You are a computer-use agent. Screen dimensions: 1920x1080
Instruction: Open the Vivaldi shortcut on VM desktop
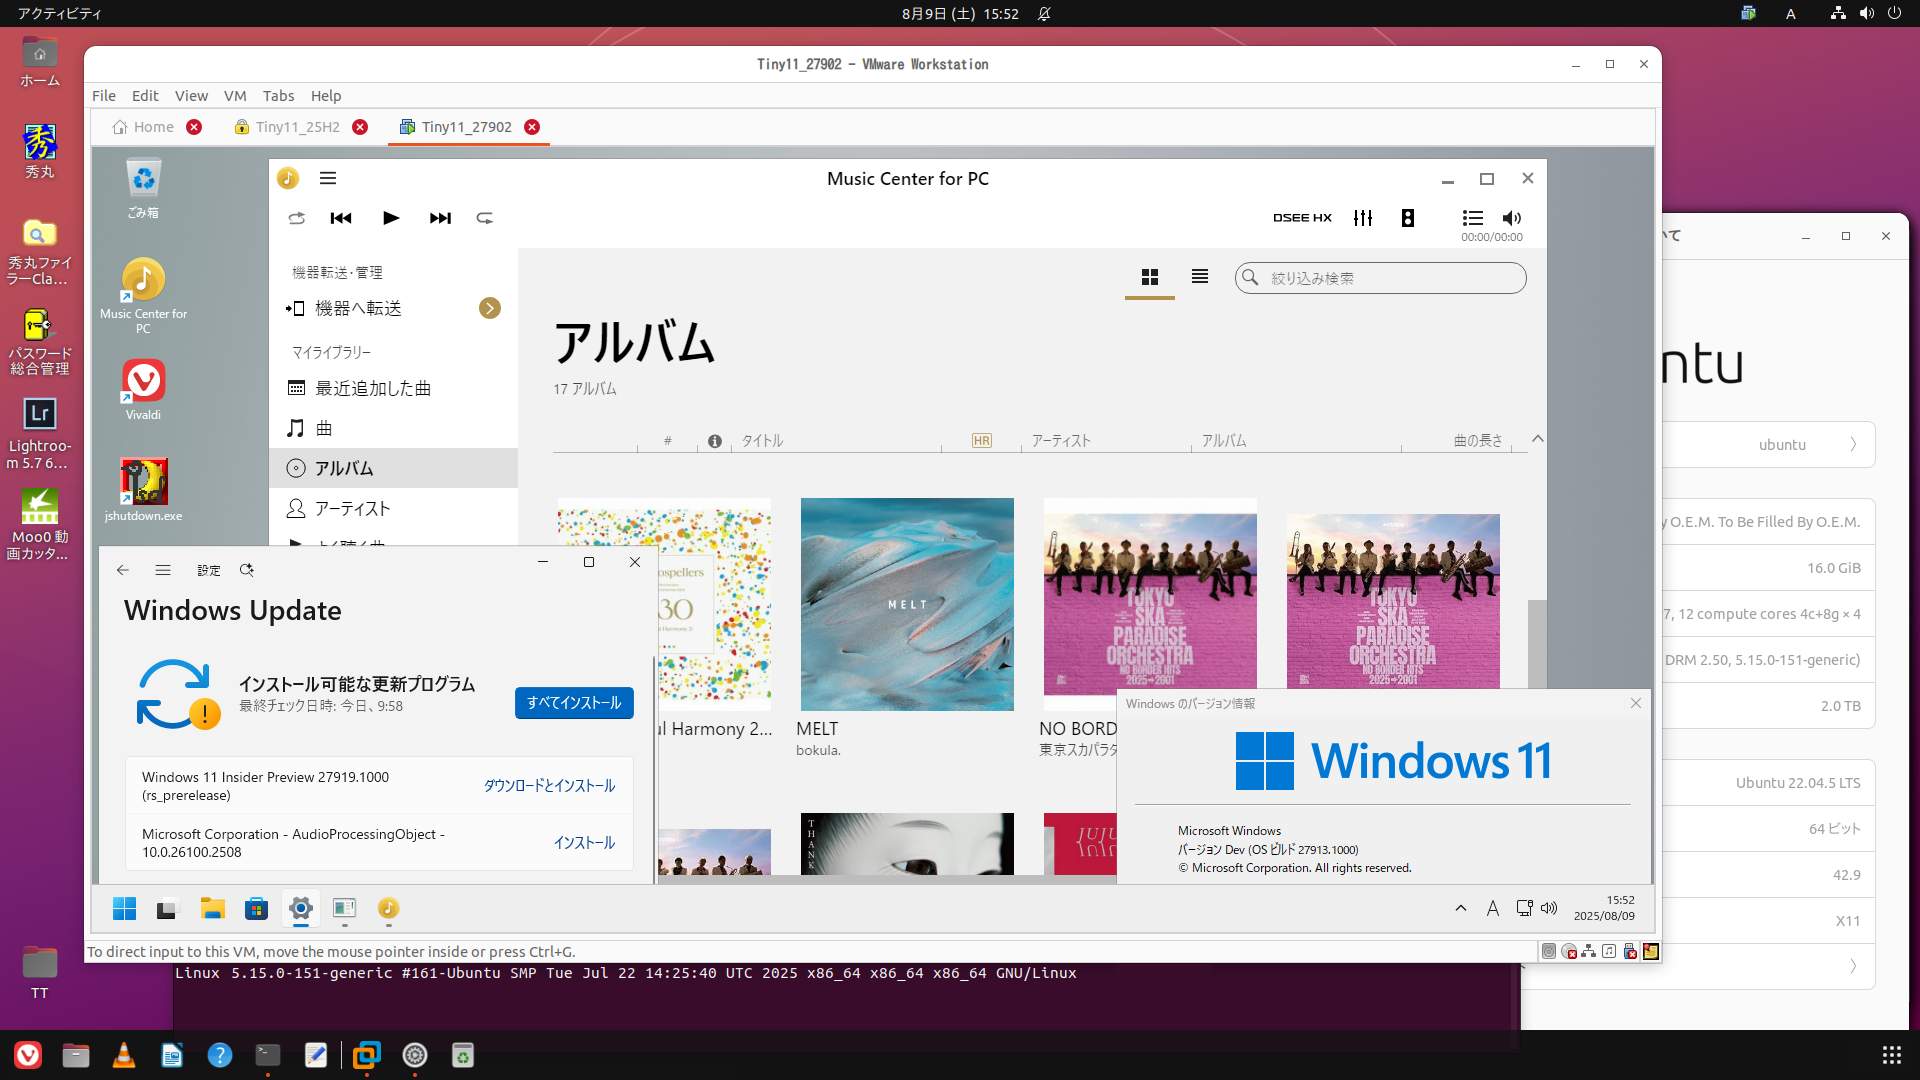143,390
